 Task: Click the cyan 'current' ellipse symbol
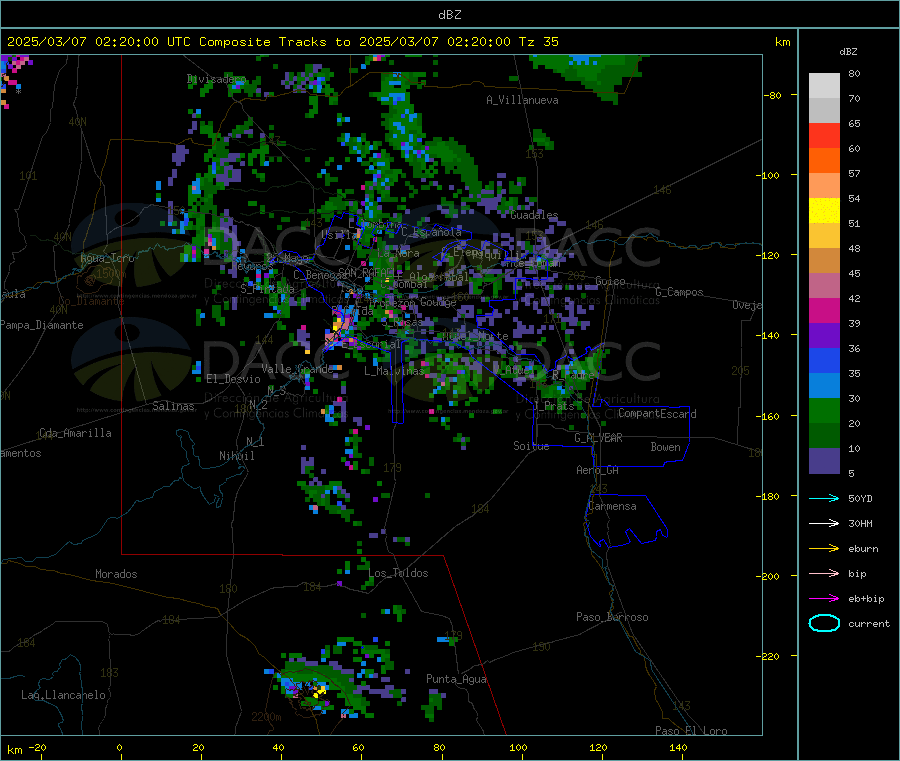(824, 623)
